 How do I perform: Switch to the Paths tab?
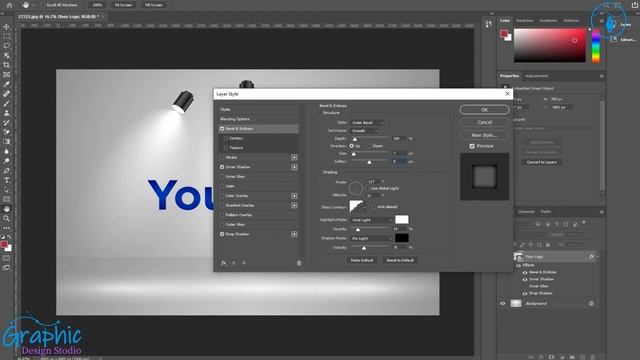[546, 211]
